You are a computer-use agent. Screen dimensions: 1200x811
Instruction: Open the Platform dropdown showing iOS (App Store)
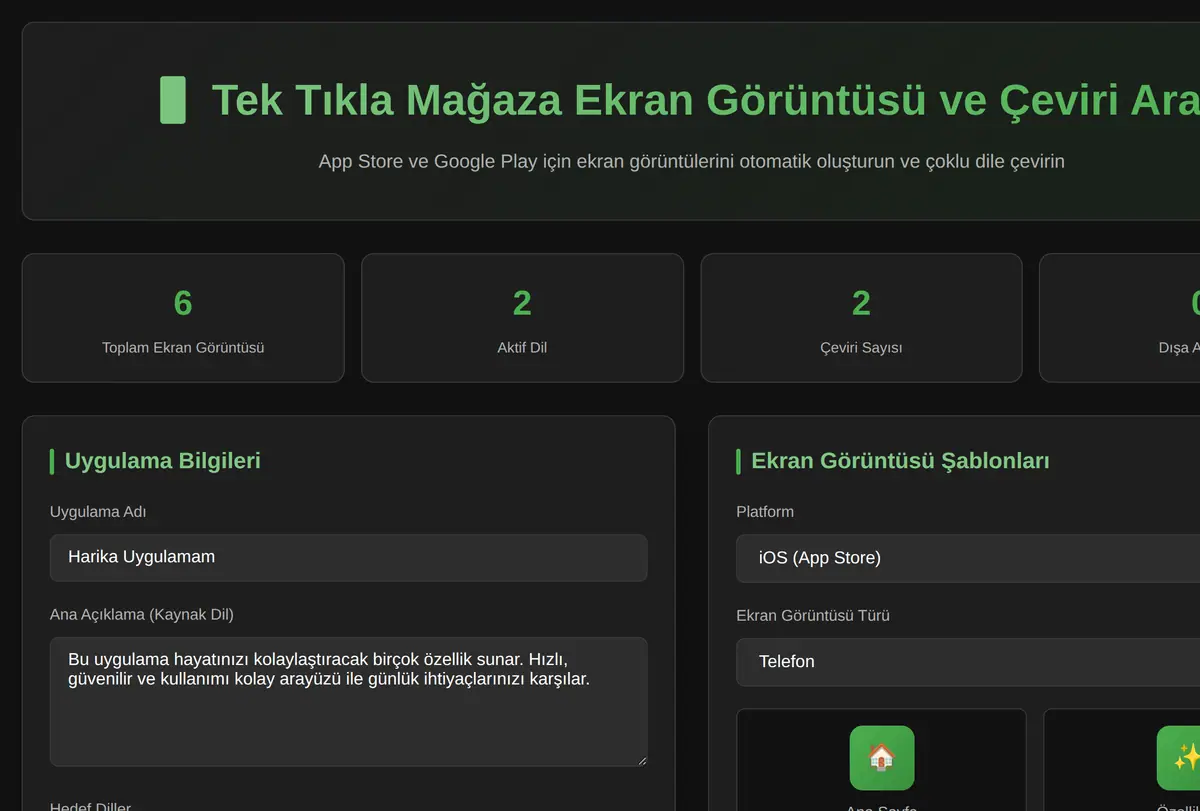[968, 558]
